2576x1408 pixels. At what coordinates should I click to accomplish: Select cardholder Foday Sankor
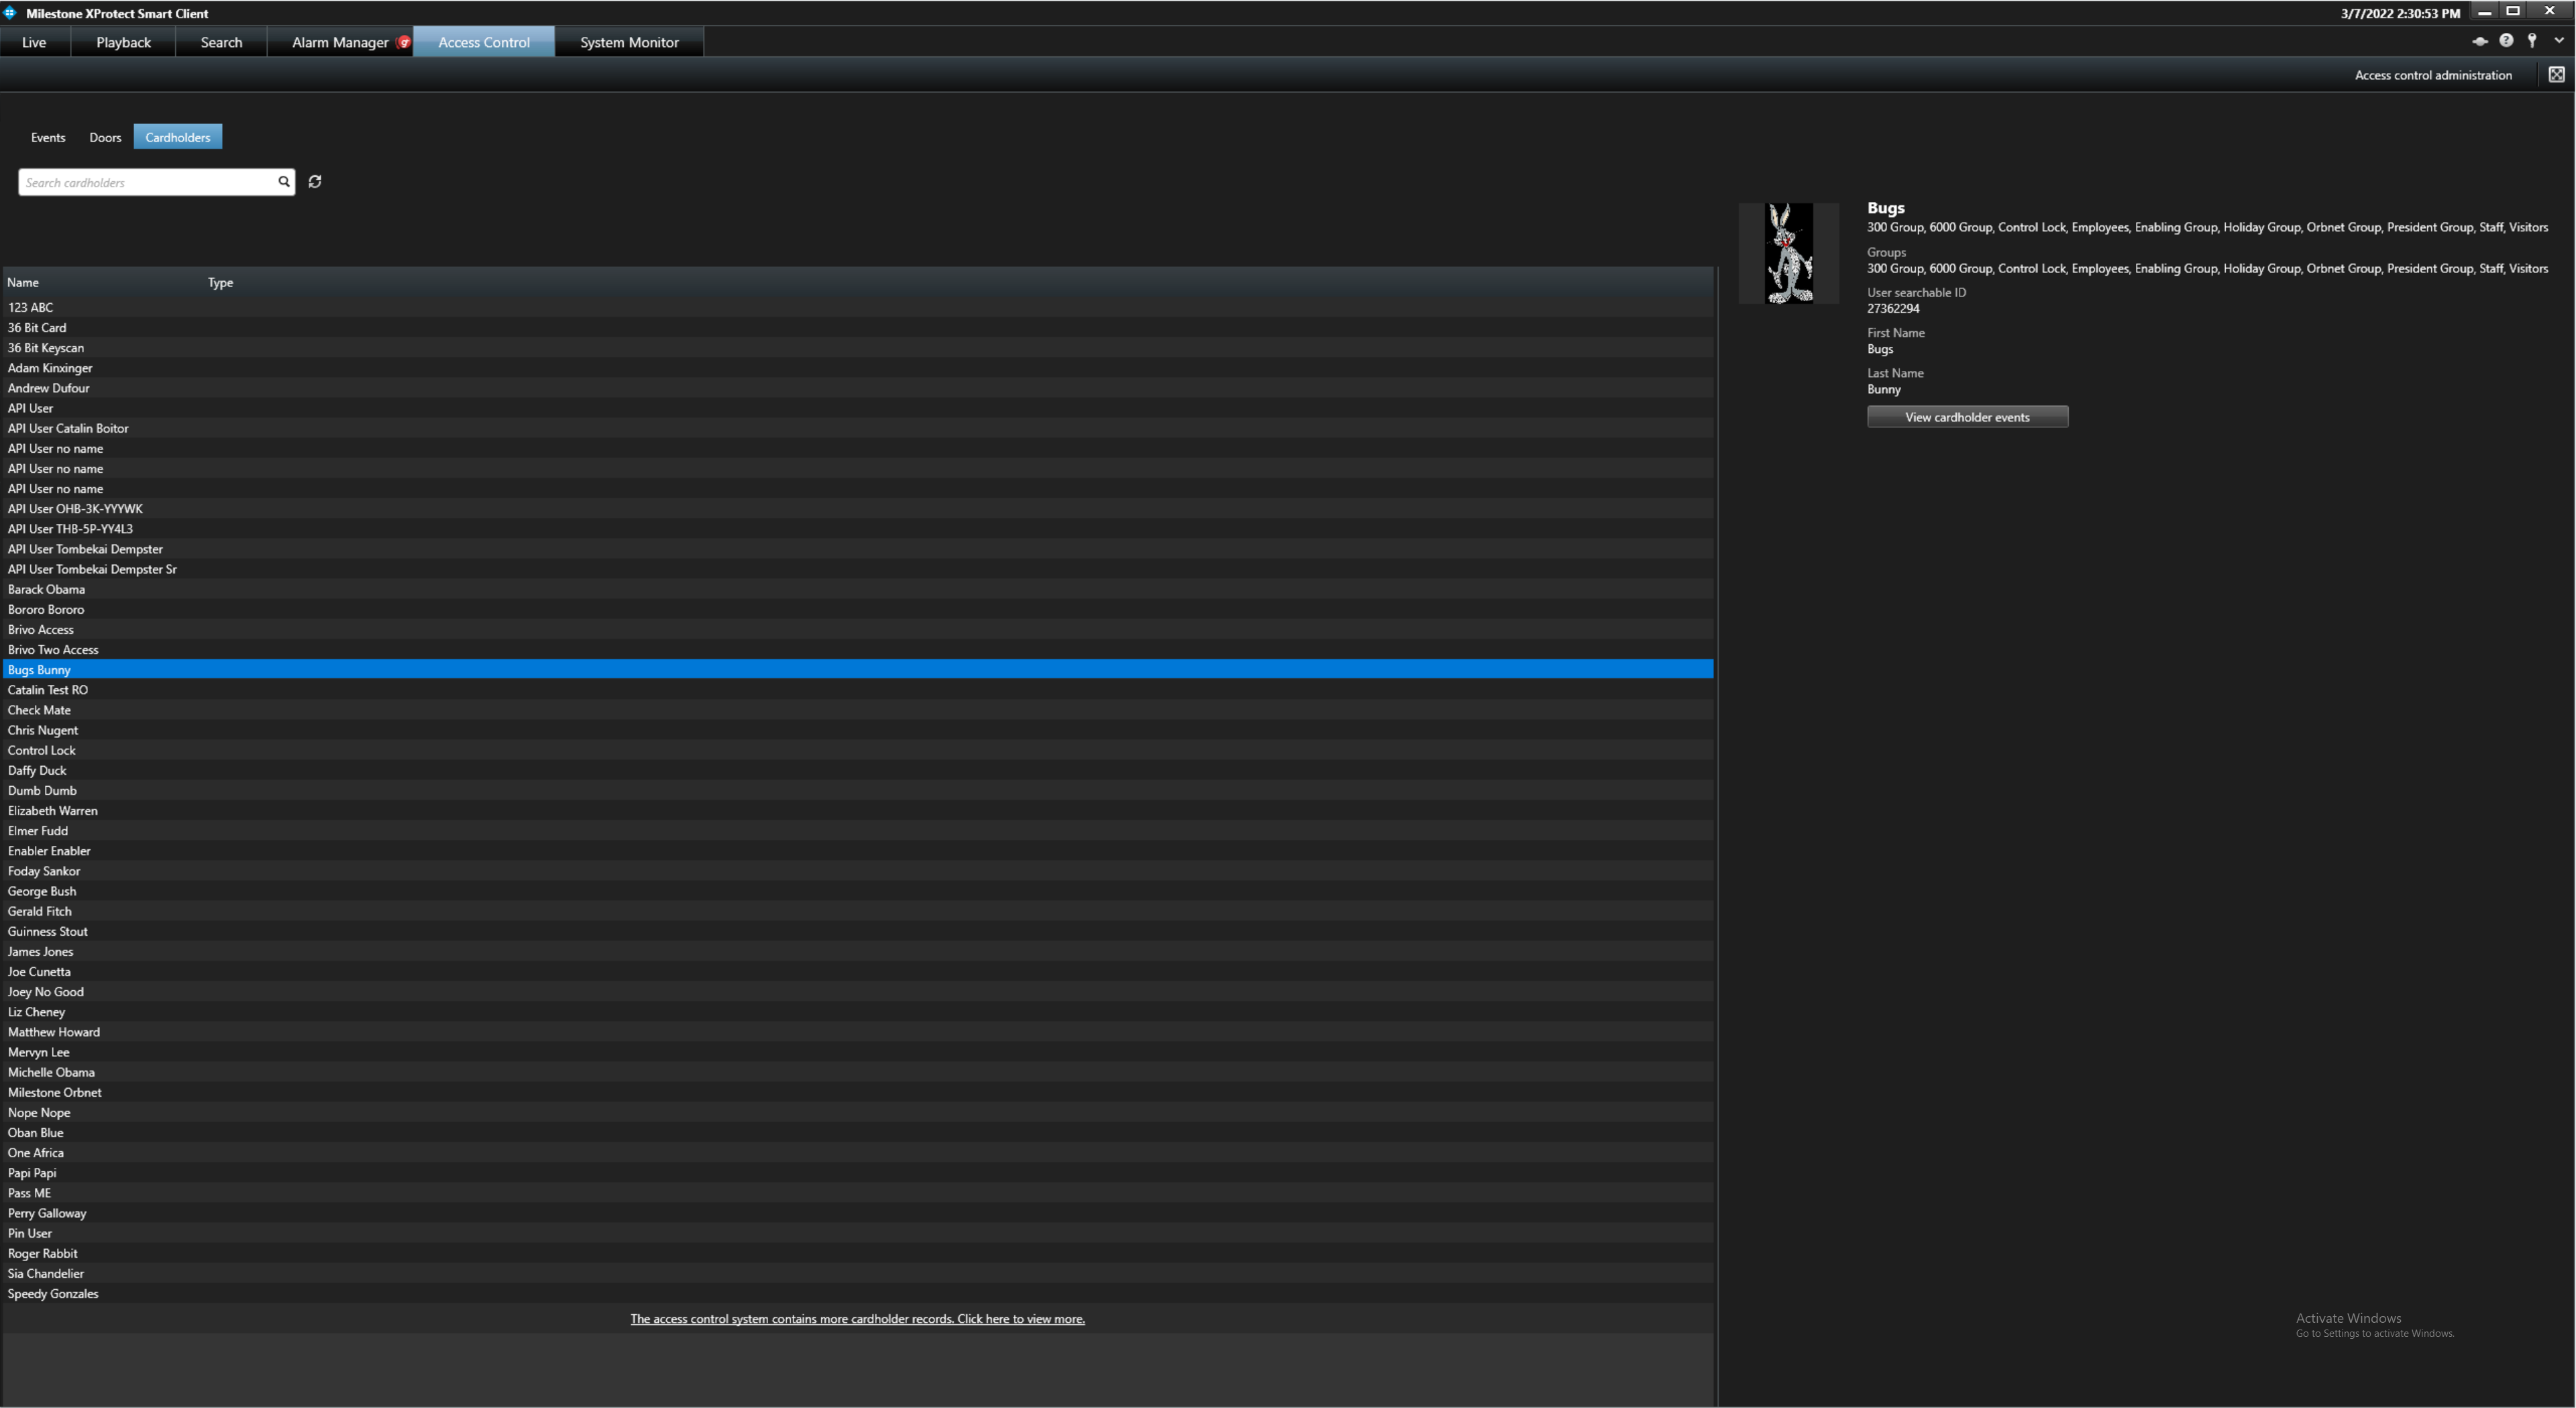858,871
